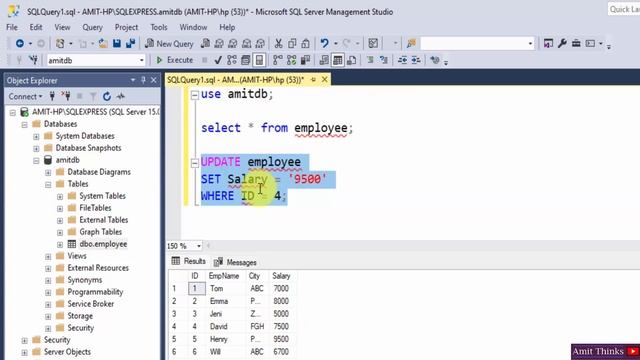Screen dimensions: 640x360
Task: Uncomment the selected lines icon
Action: [x=384, y=60]
